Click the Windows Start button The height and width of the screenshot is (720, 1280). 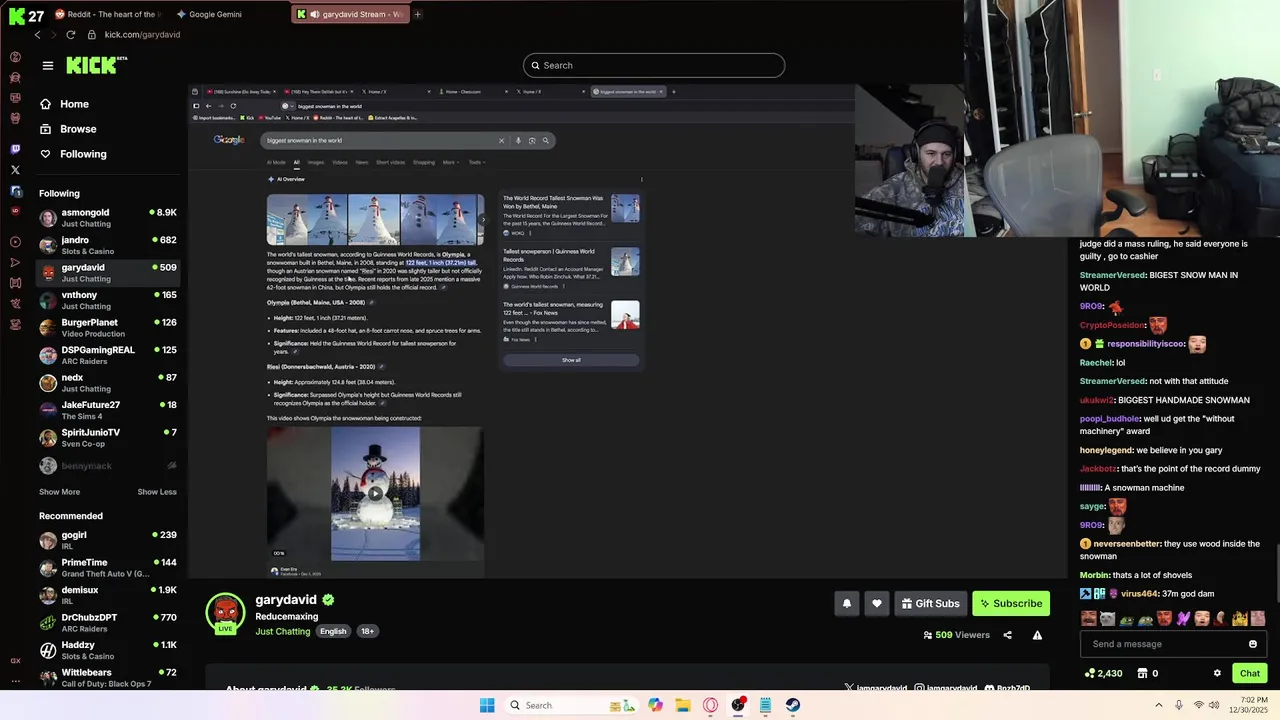pos(487,705)
